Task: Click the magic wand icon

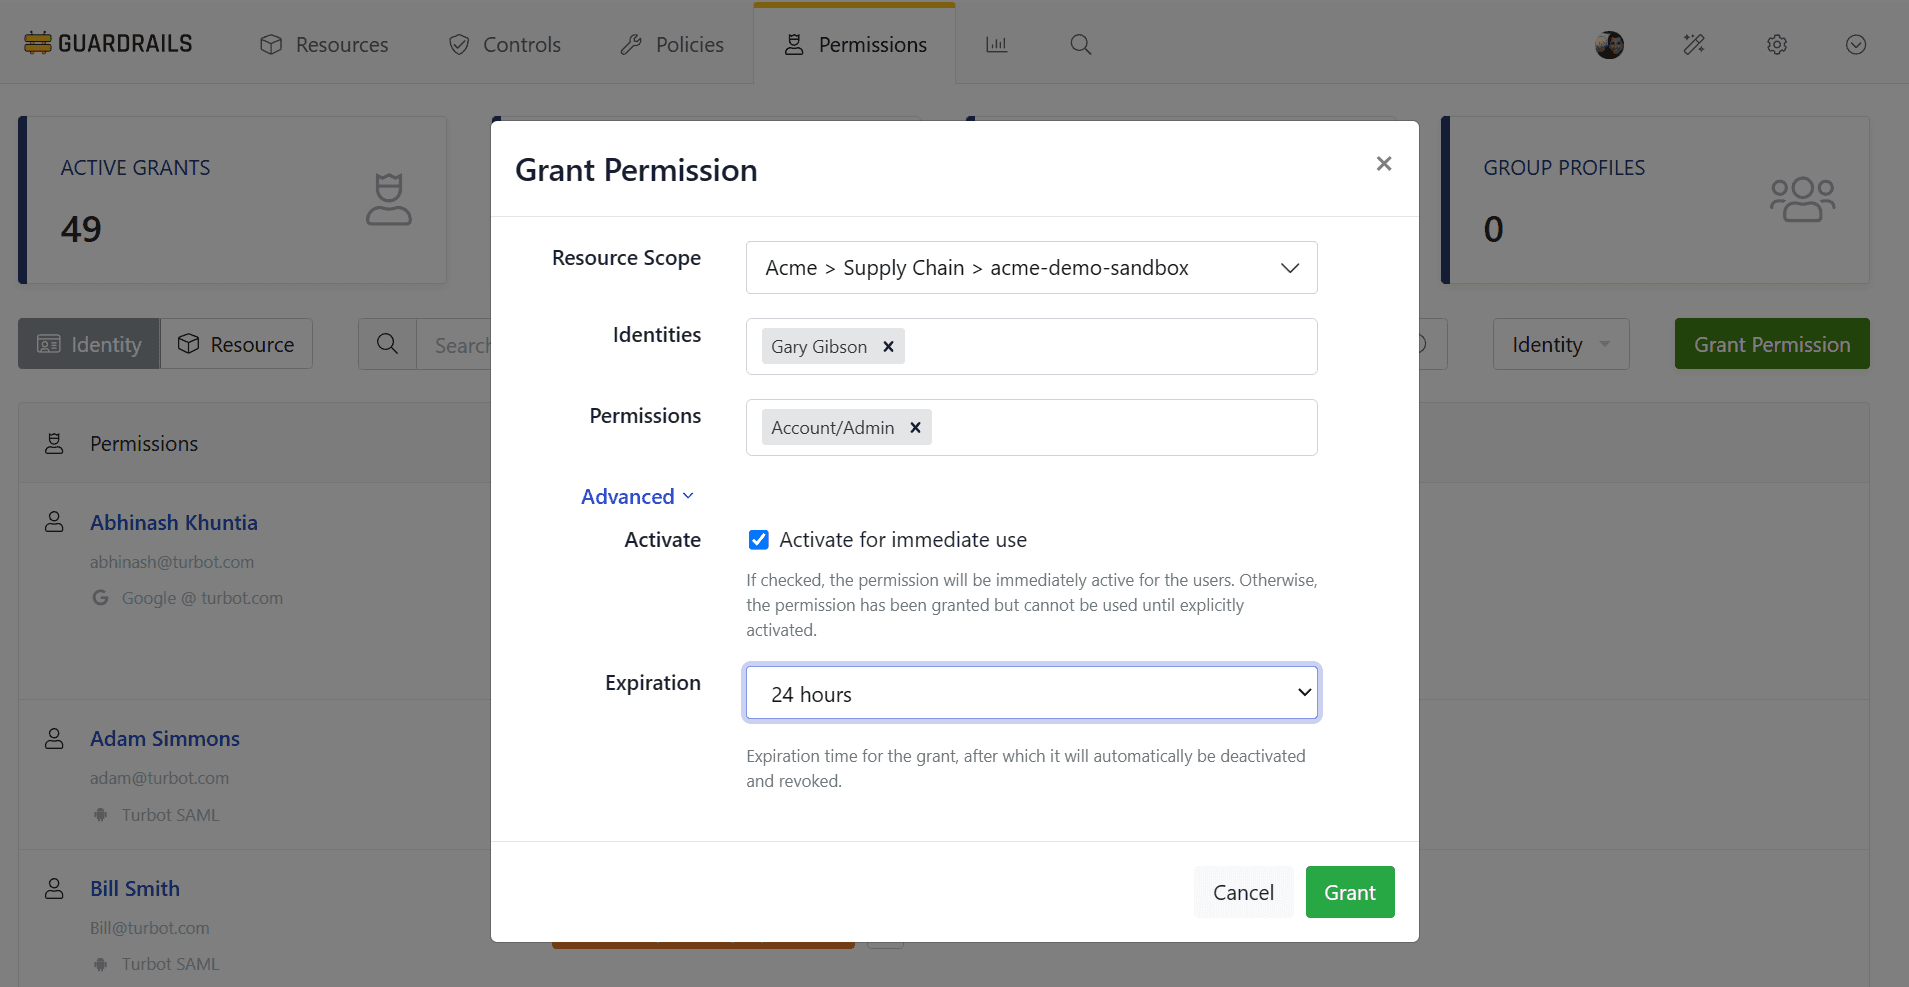Action: [x=1693, y=44]
